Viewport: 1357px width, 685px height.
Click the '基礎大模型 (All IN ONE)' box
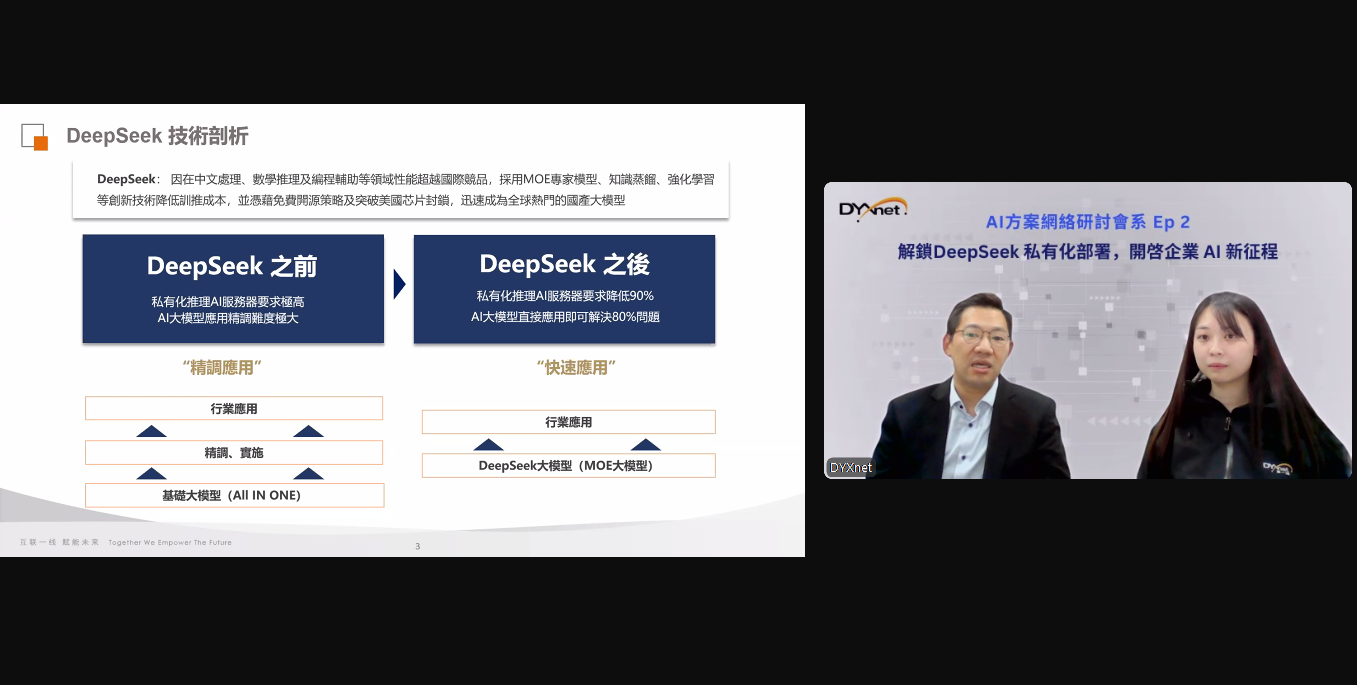[x=234, y=495]
